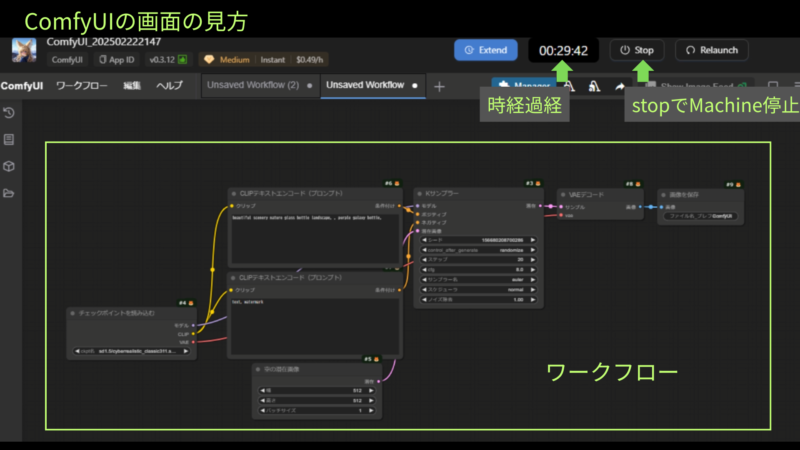Click the $0.49/h price label
Image resolution: width=800 pixels, height=450 pixels.
pyautogui.click(x=310, y=60)
